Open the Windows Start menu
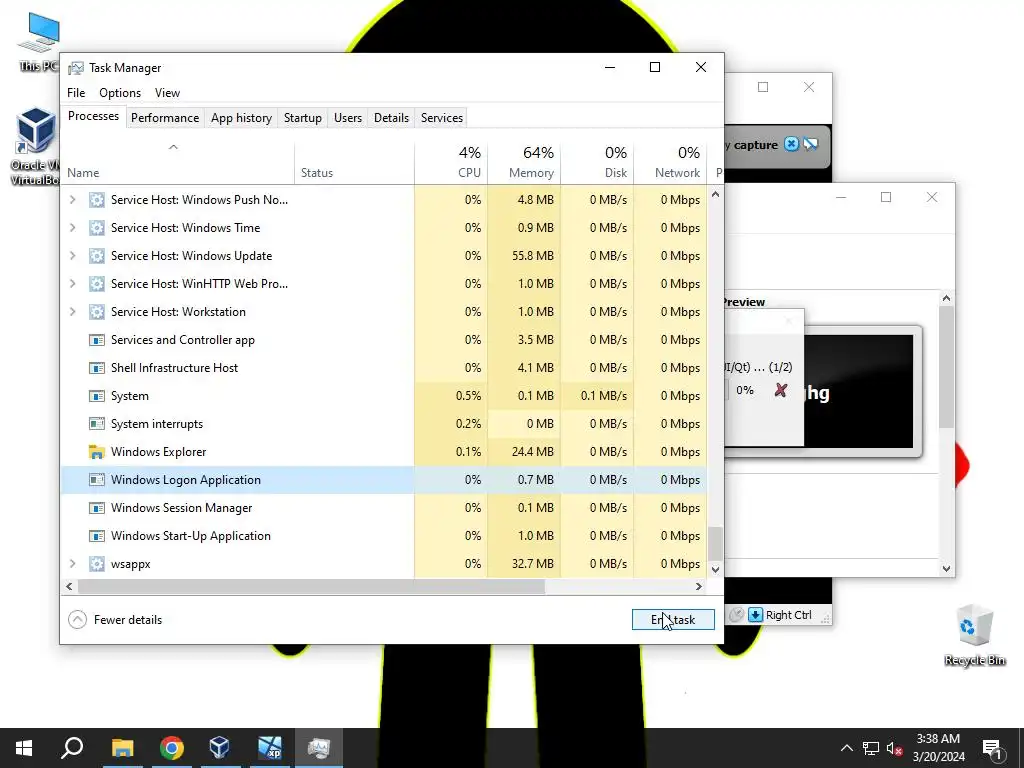This screenshot has width=1024, height=768. (x=24, y=748)
